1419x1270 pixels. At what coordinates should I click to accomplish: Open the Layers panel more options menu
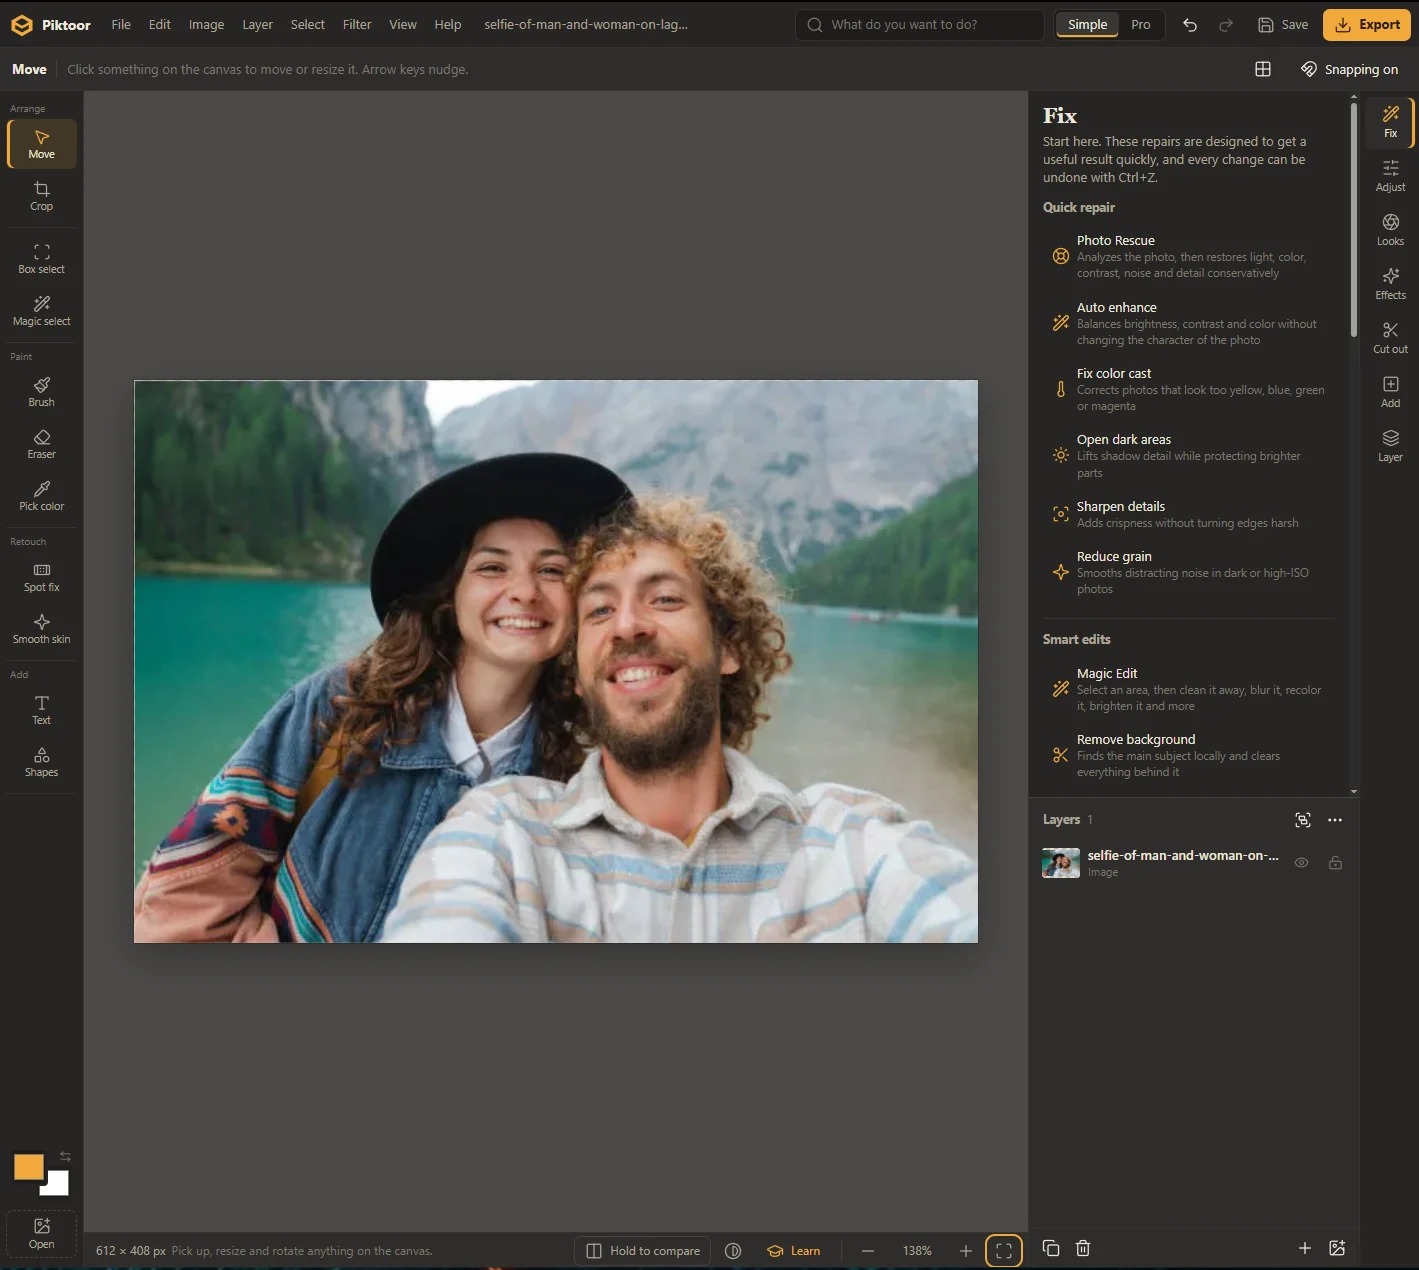click(1335, 820)
